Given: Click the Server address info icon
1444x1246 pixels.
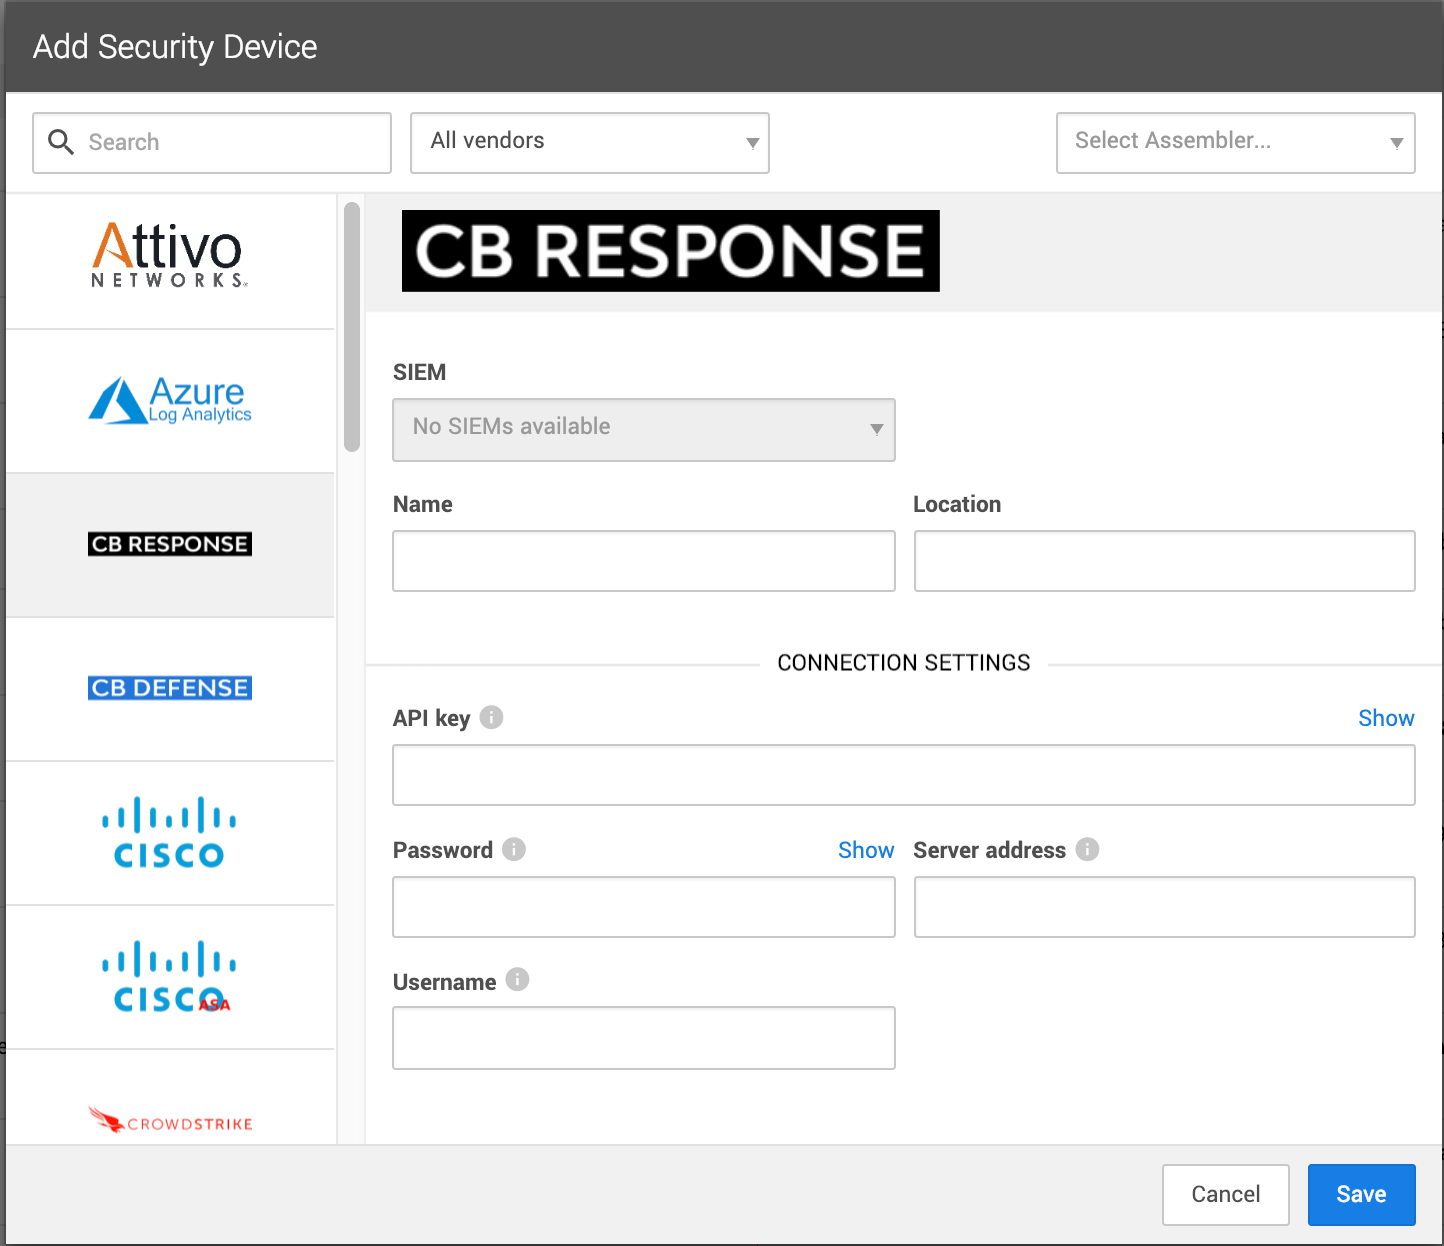Looking at the screenshot, I should [1087, 849].
